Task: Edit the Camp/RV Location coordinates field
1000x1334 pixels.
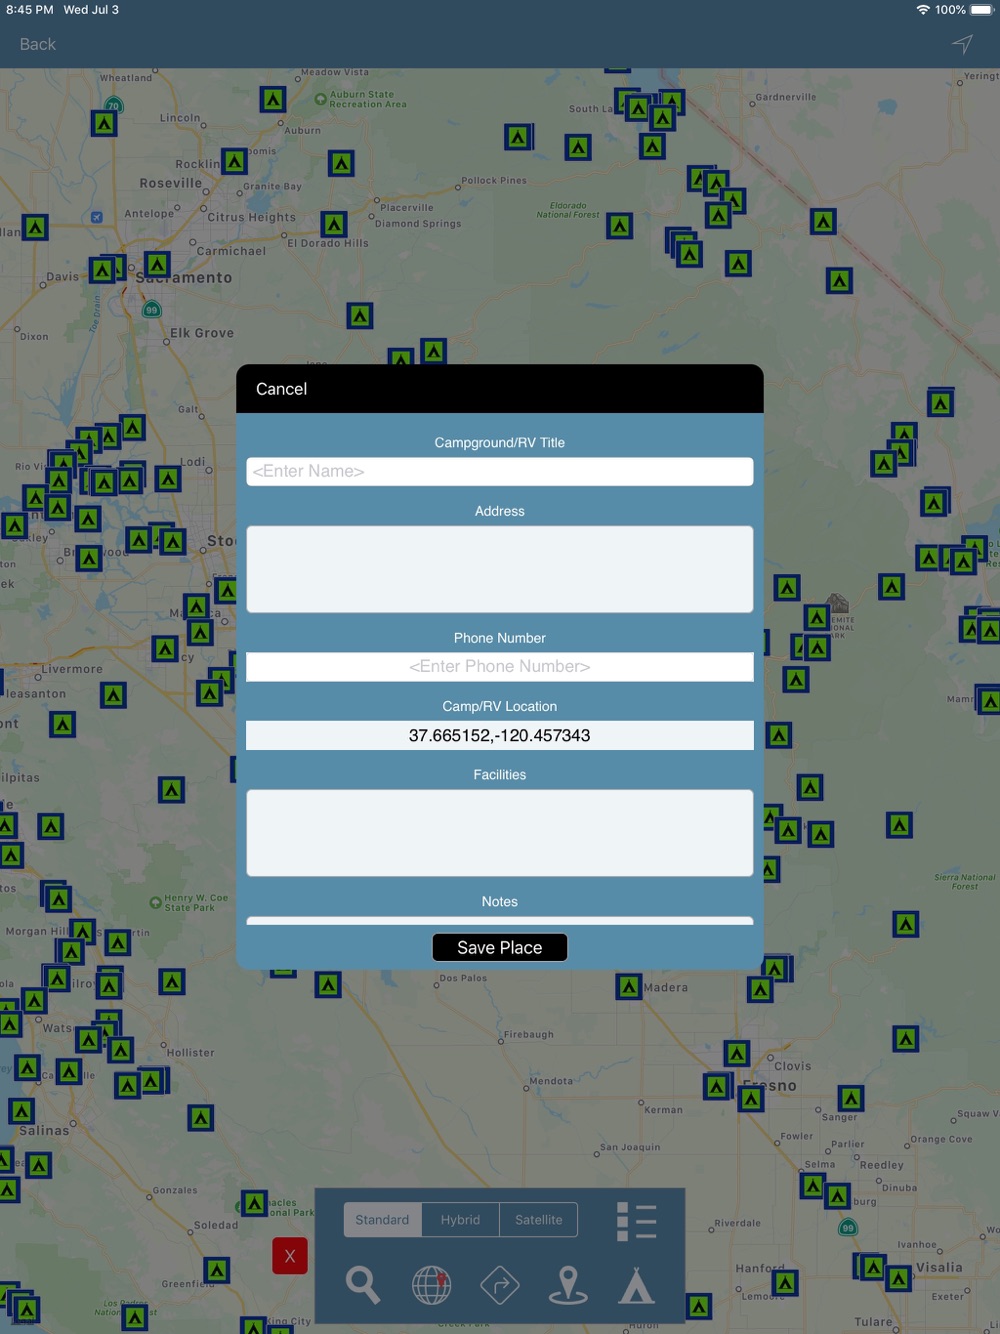Action: 500,735
